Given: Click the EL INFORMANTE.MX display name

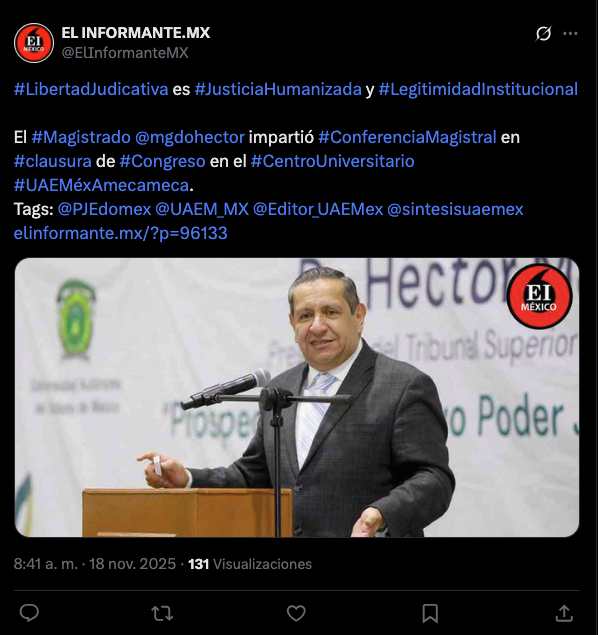Looking at the screenshot, I should pos(136,33).
